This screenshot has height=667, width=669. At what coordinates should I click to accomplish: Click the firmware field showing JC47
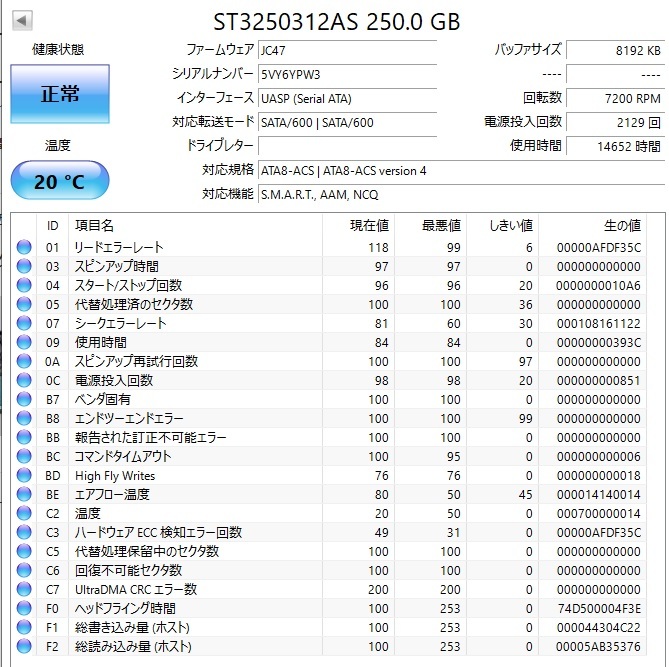(348, 50)
